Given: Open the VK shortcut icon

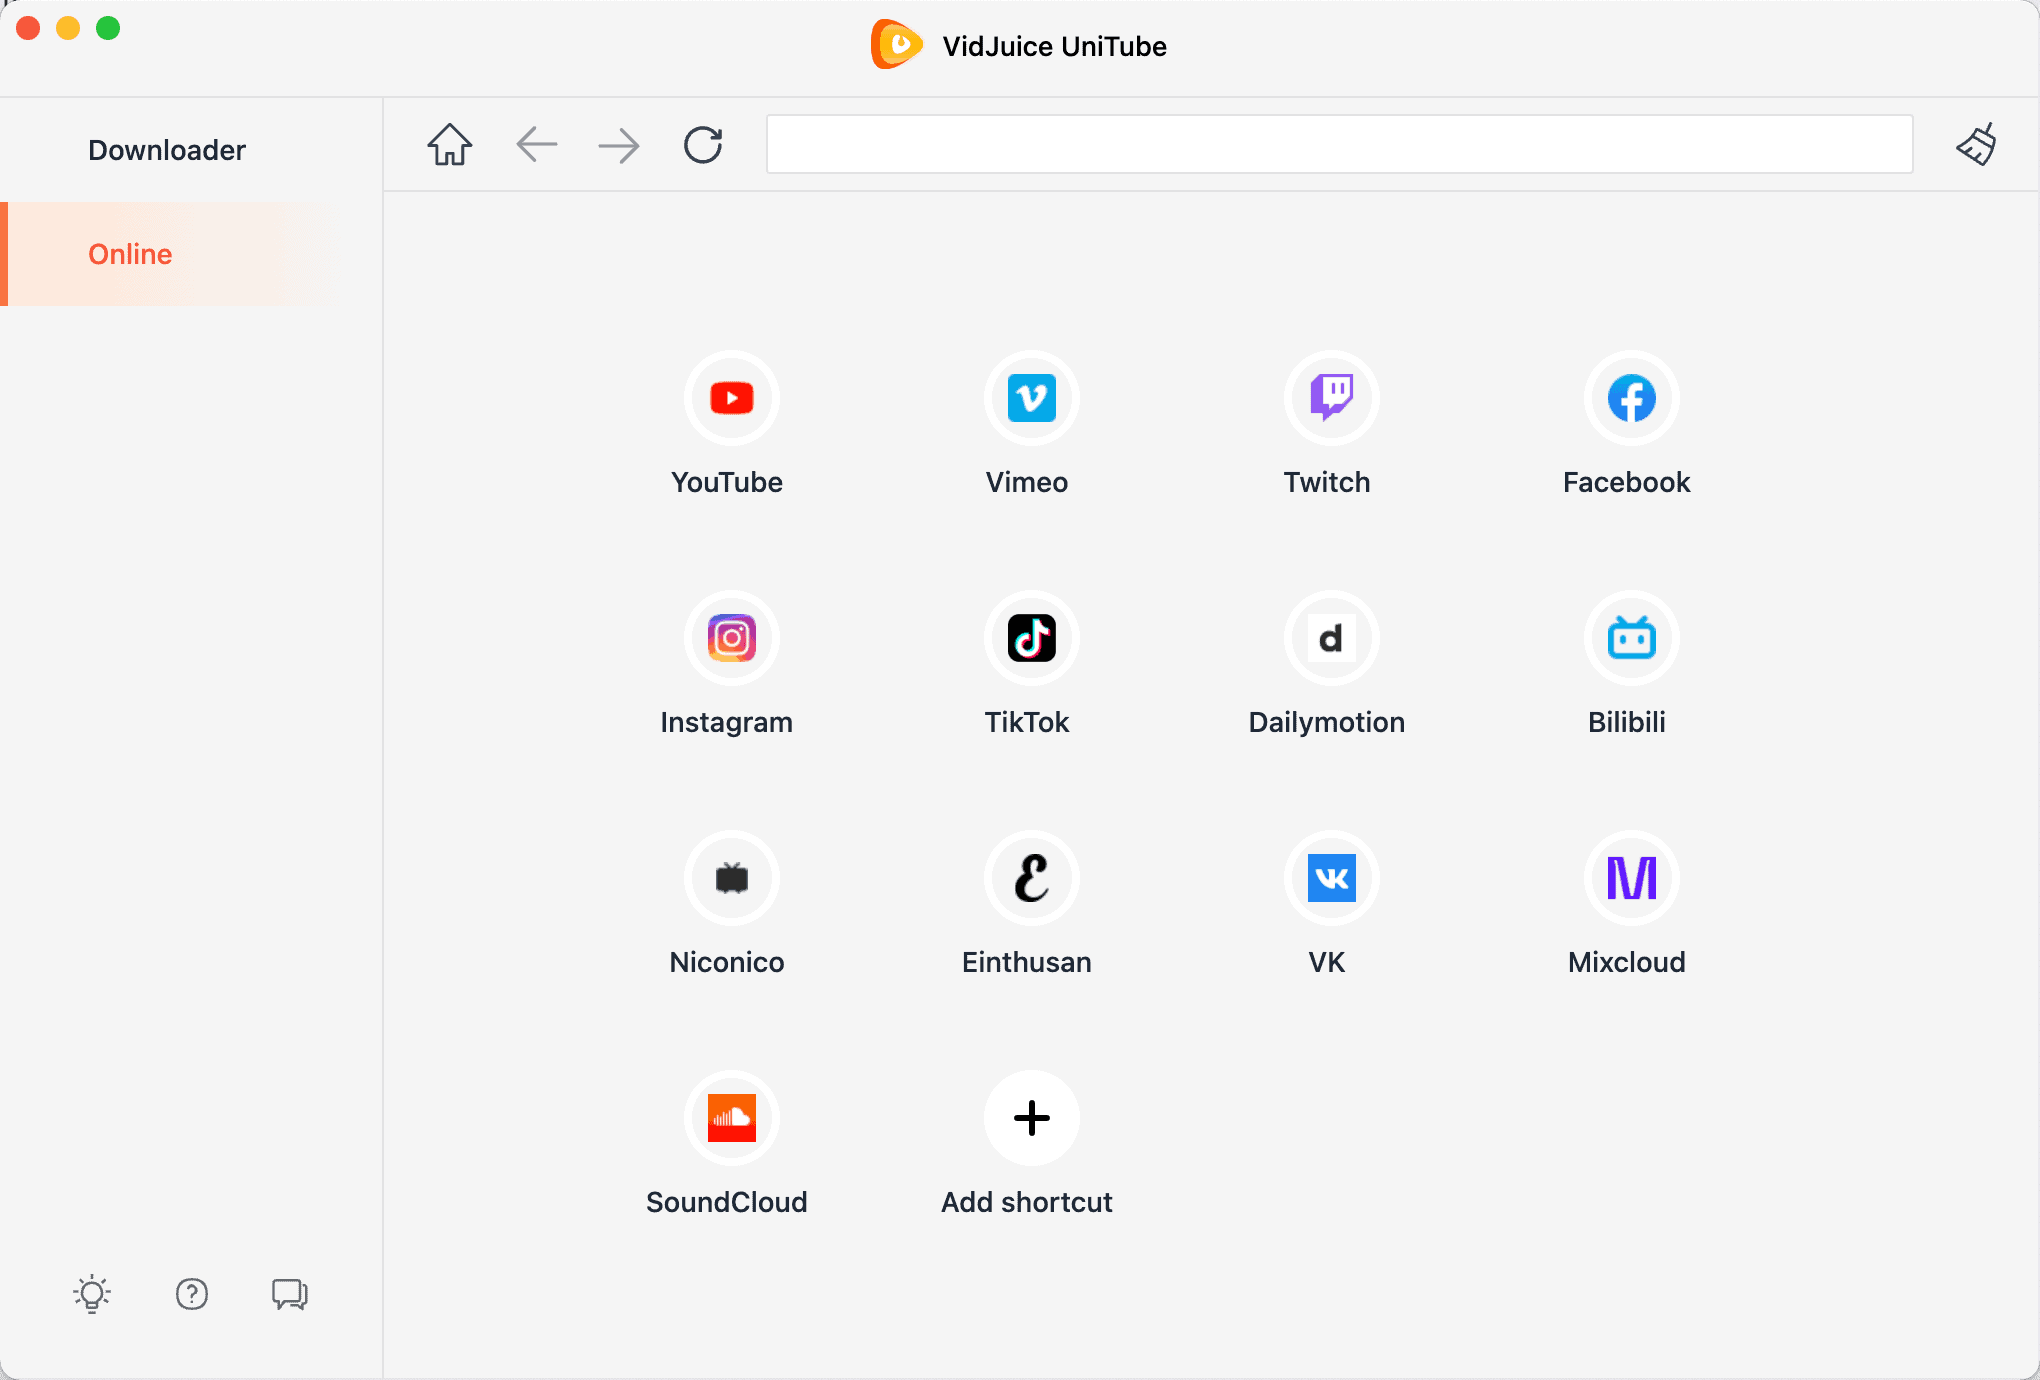Looking at the screenshot, I should click(1331, 878).
